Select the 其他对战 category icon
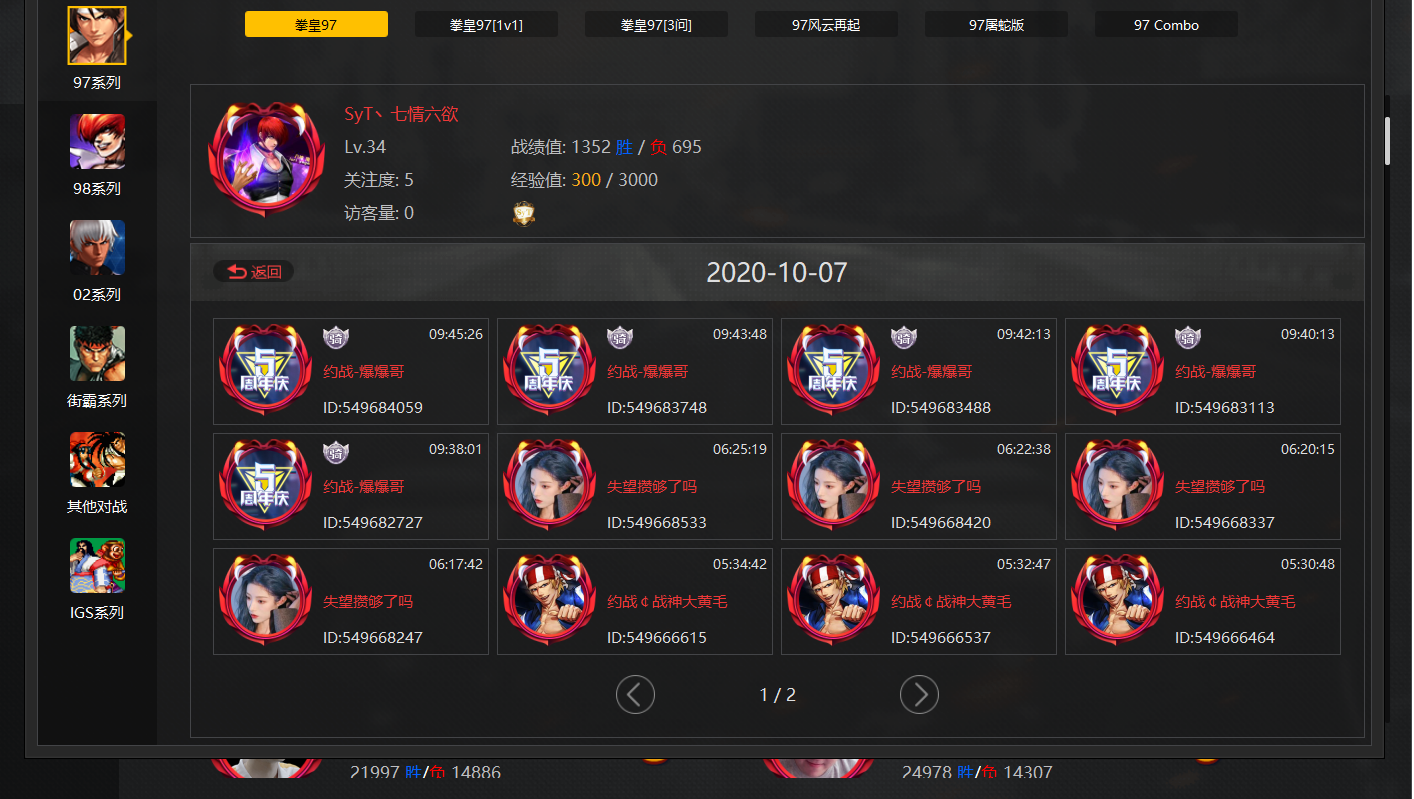Viewport: 1414px width, 799px height. pos(97,459)
